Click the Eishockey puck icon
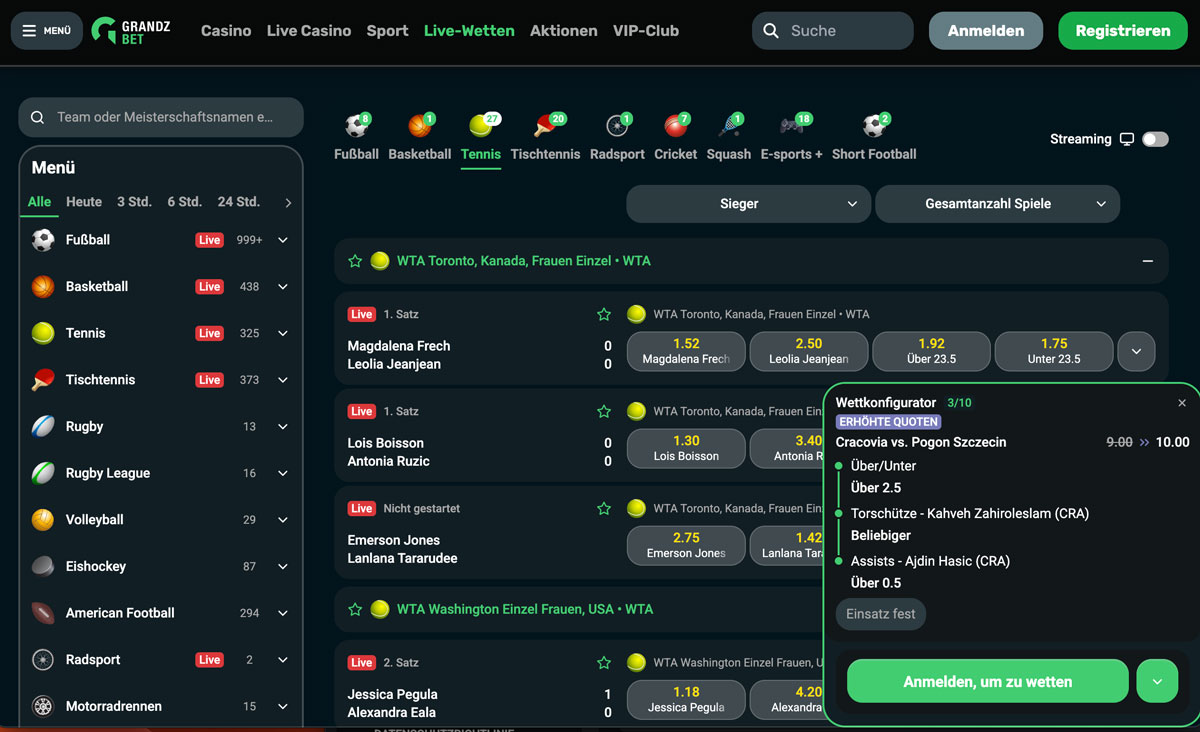The width and height of the screenshot is (1200, 732). point(43,566)
